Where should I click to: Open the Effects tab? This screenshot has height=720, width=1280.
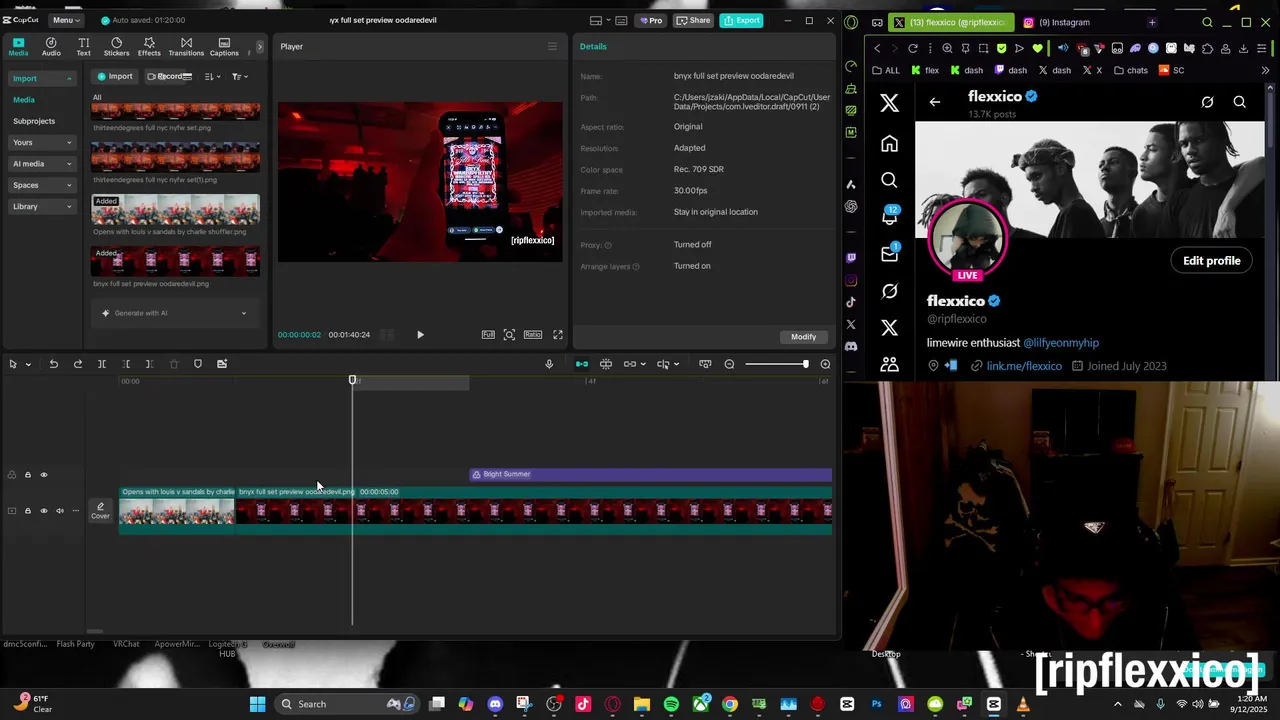click(x=149, y=47)
